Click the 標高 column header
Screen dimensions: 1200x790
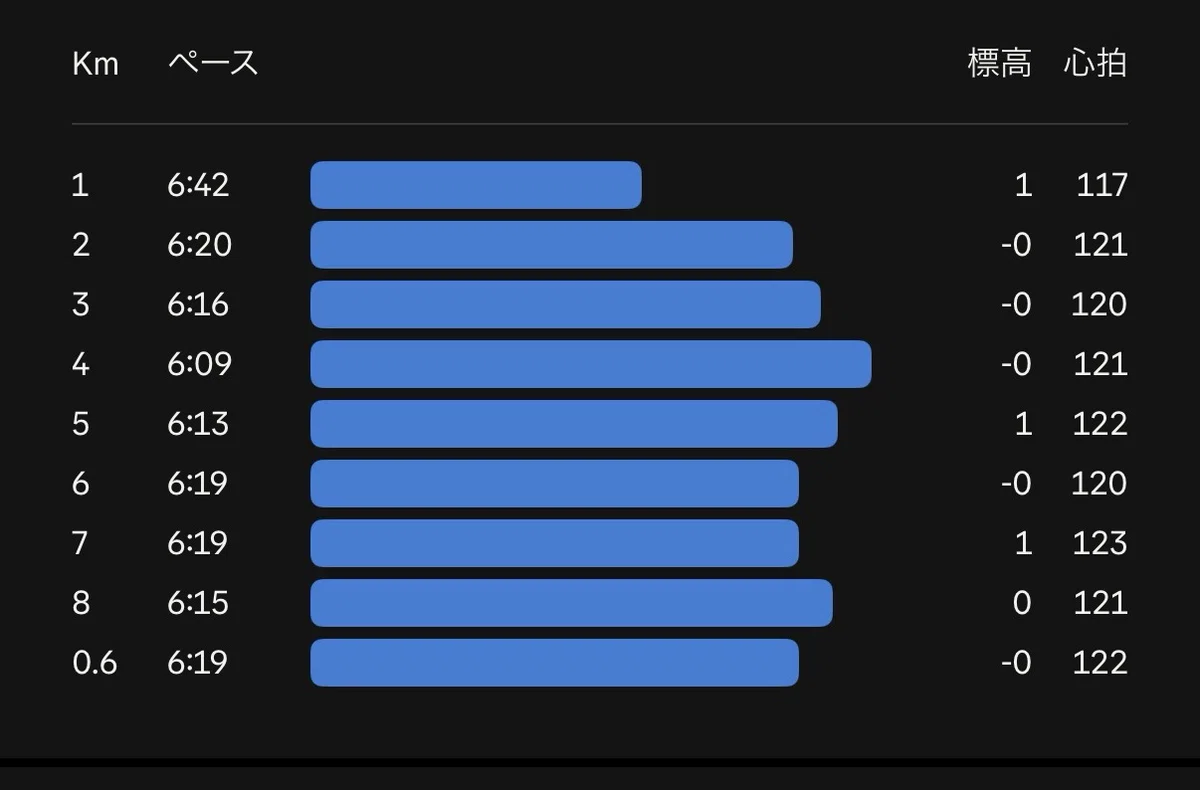(x=999, y=64)
